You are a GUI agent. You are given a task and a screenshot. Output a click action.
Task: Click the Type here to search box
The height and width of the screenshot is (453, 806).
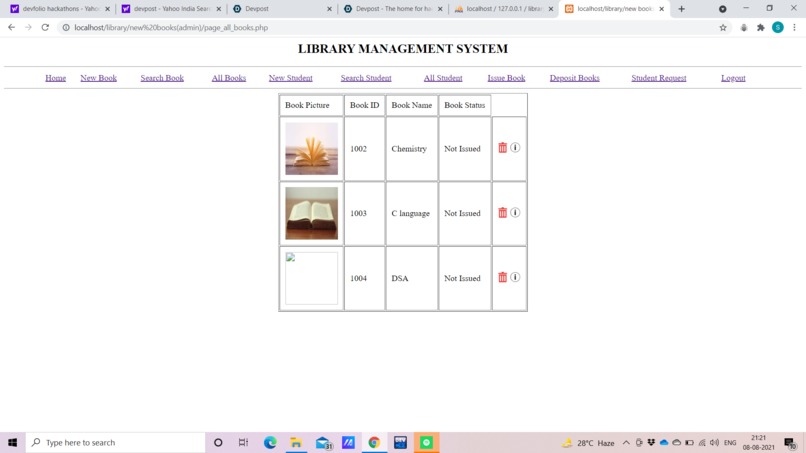tap(116, 442)
